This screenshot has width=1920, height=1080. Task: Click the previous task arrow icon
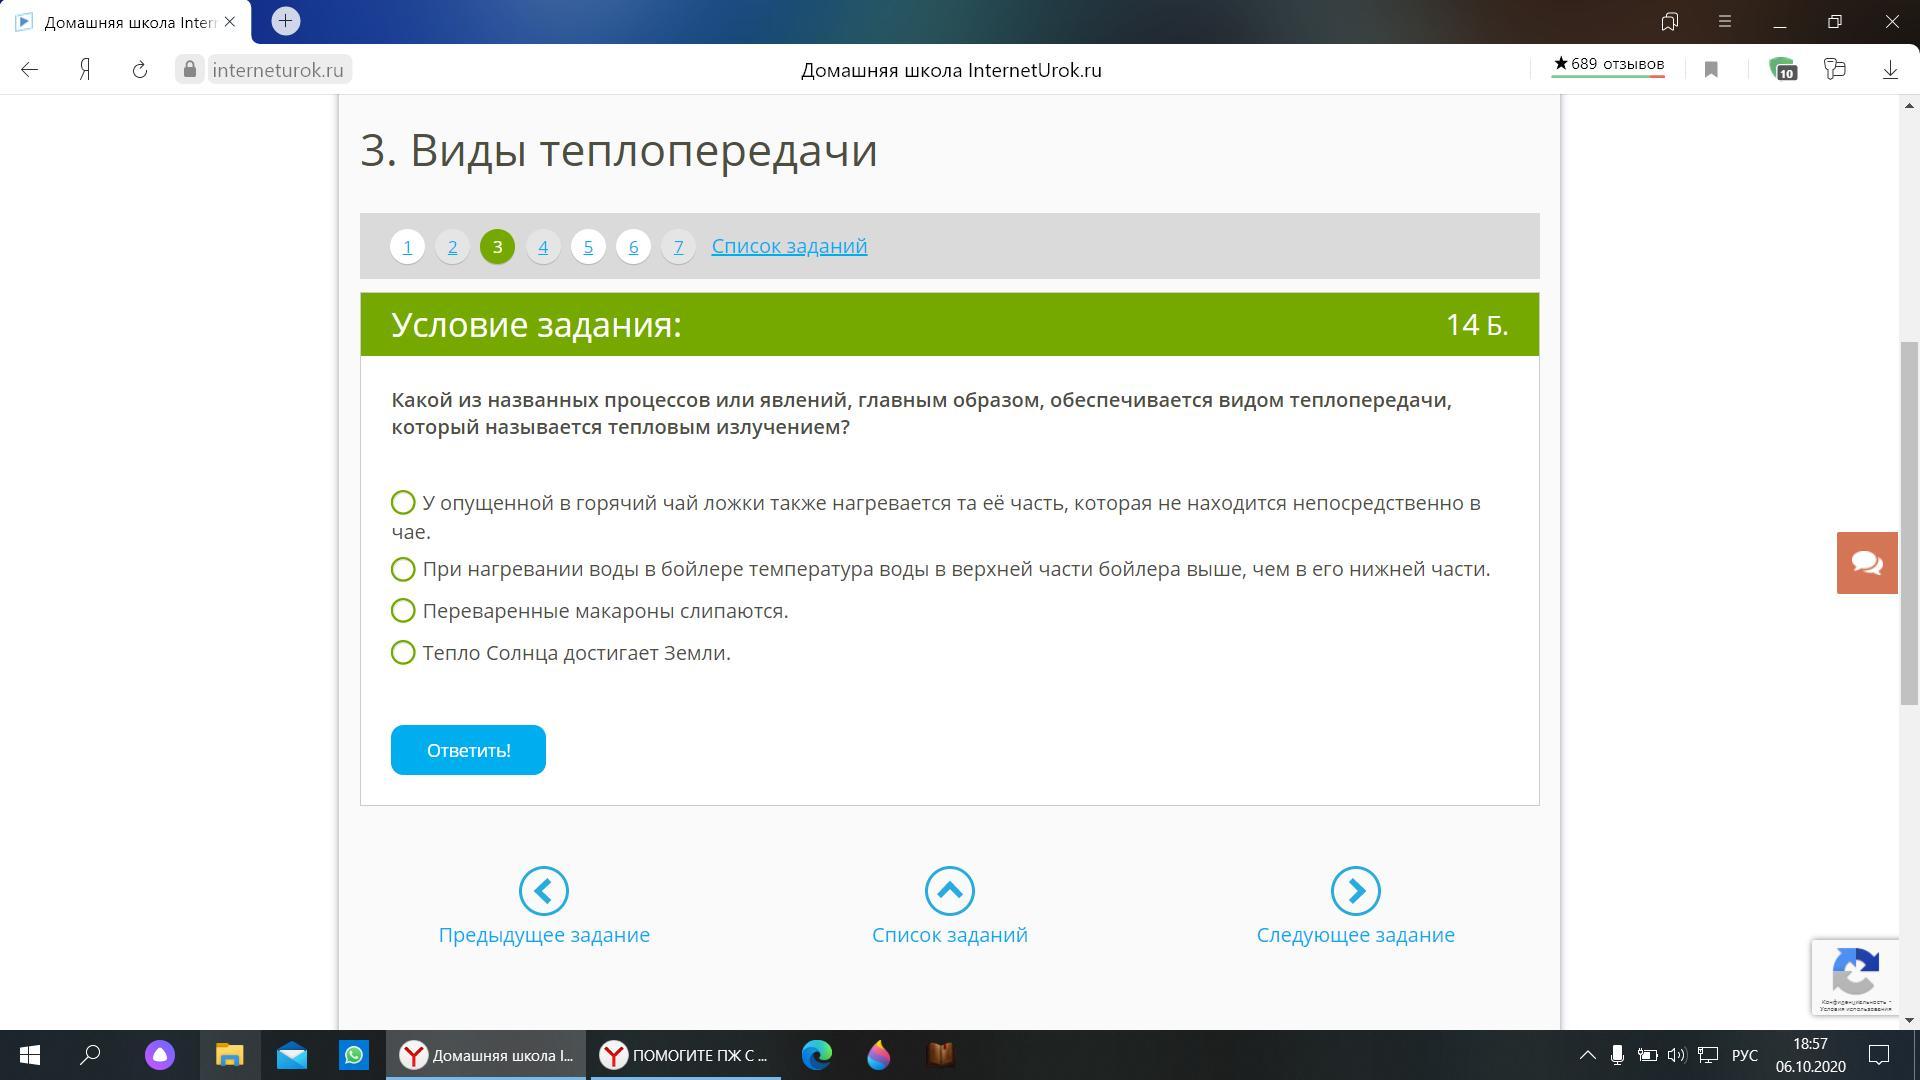pyautogui.click(x=543, y=890)
